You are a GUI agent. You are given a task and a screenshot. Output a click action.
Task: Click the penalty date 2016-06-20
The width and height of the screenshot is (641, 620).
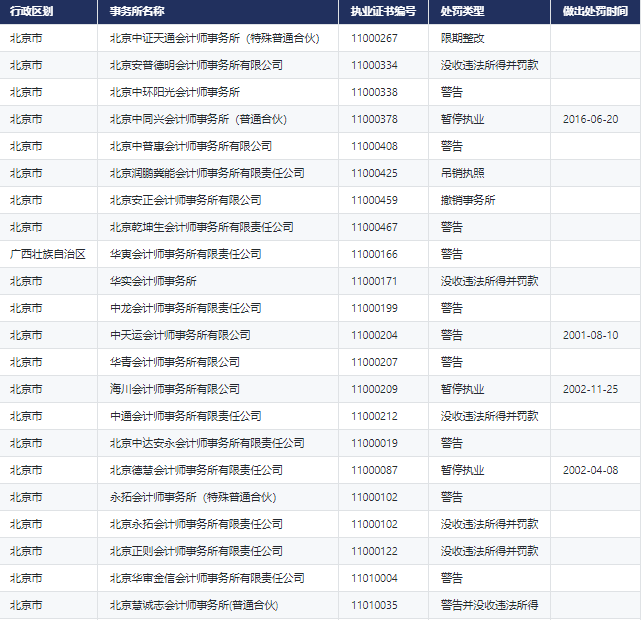point(590,119)
